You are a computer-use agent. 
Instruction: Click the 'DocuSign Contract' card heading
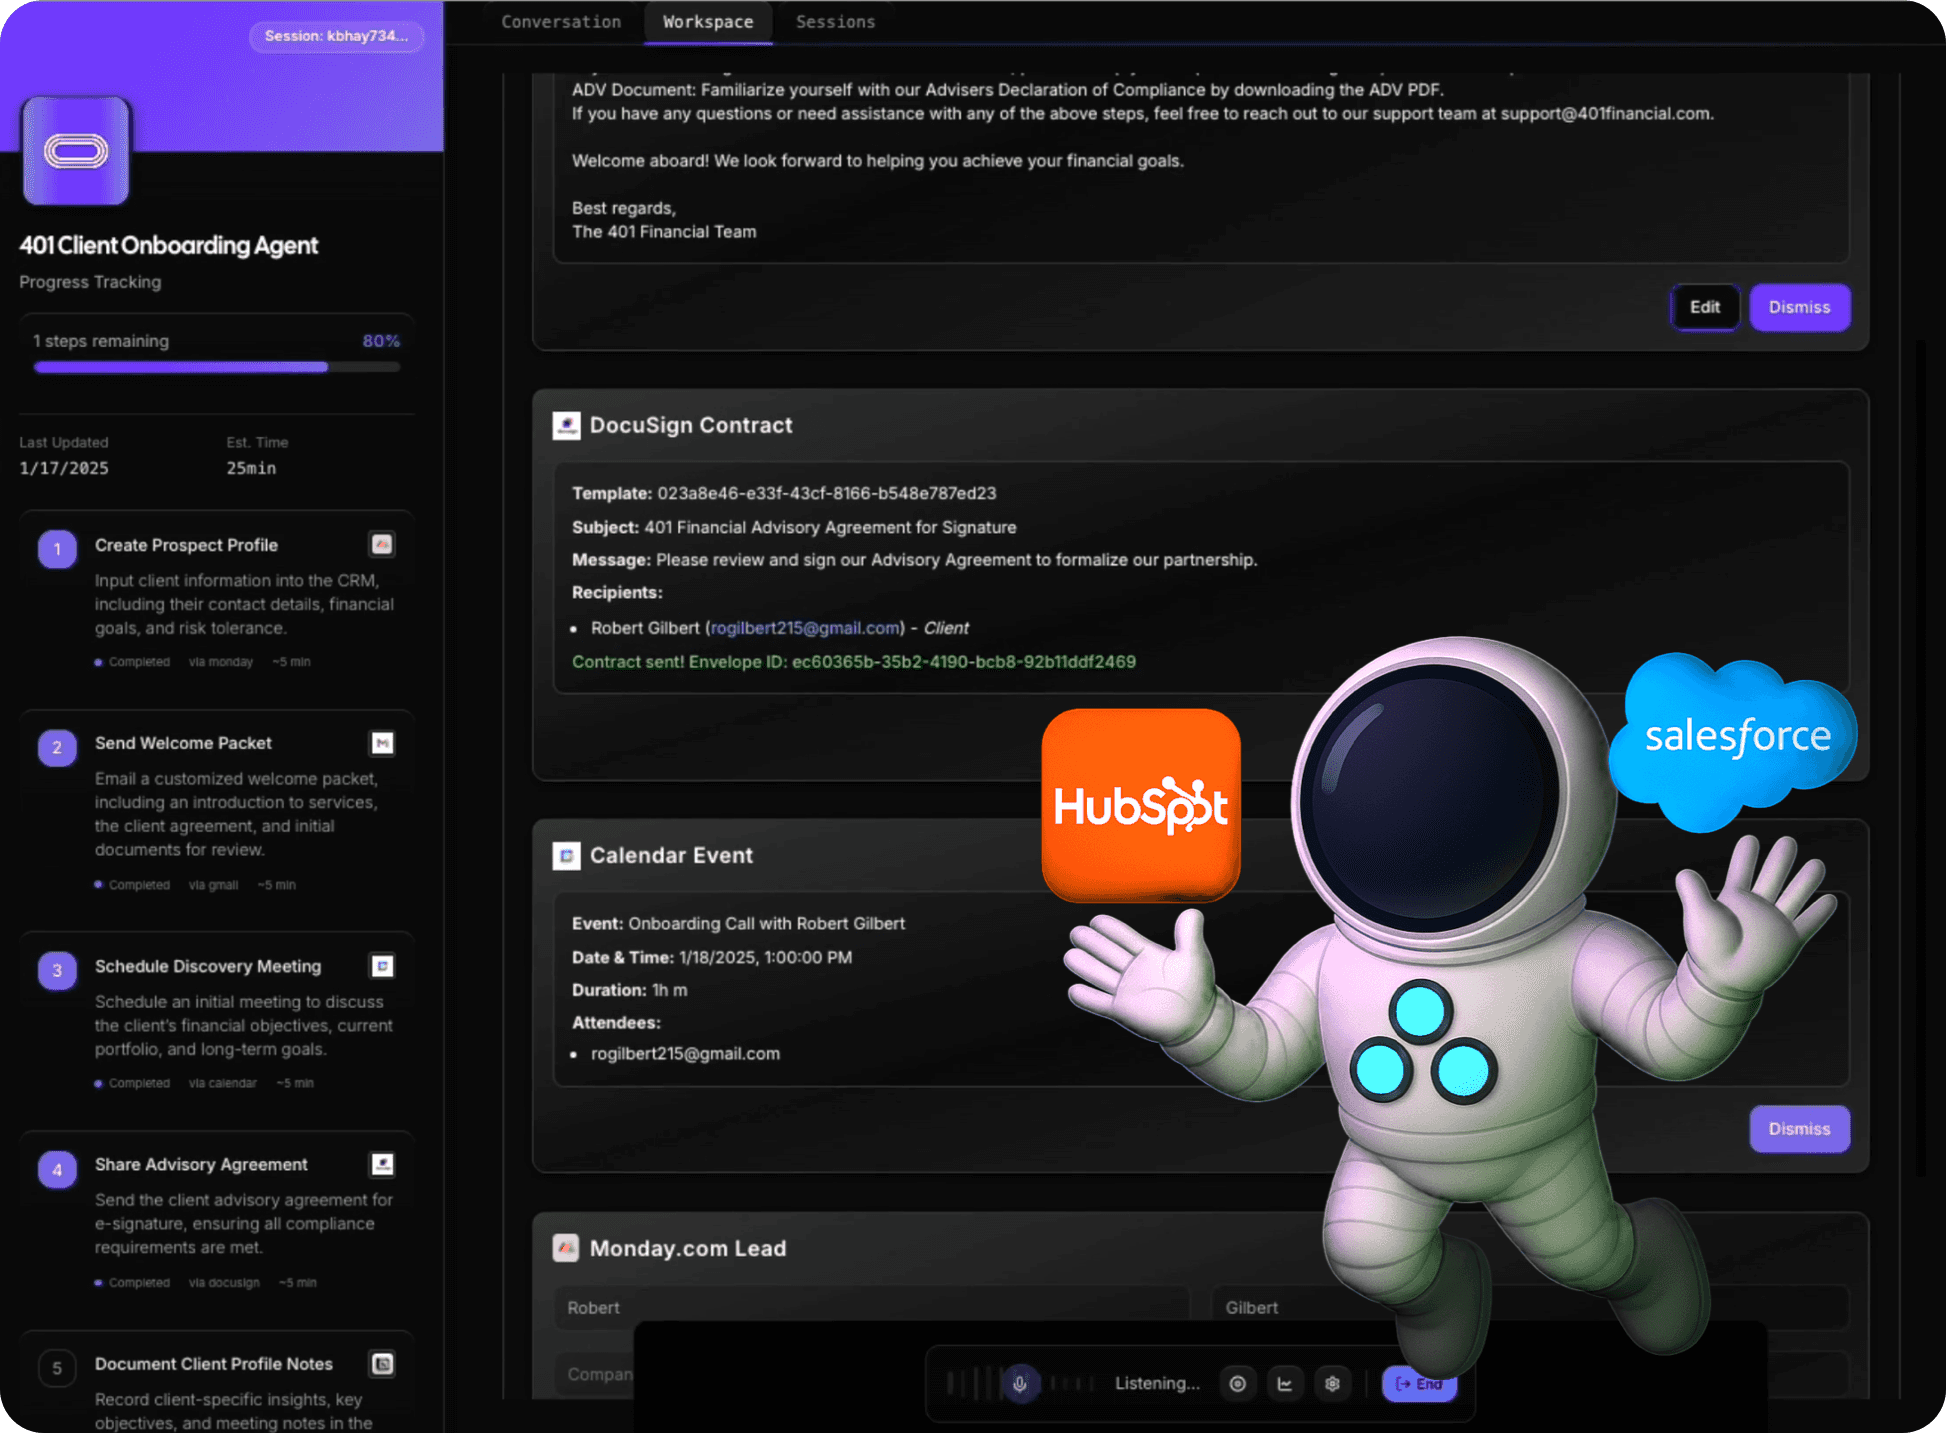pyautogui.click(x=691, y=425)
